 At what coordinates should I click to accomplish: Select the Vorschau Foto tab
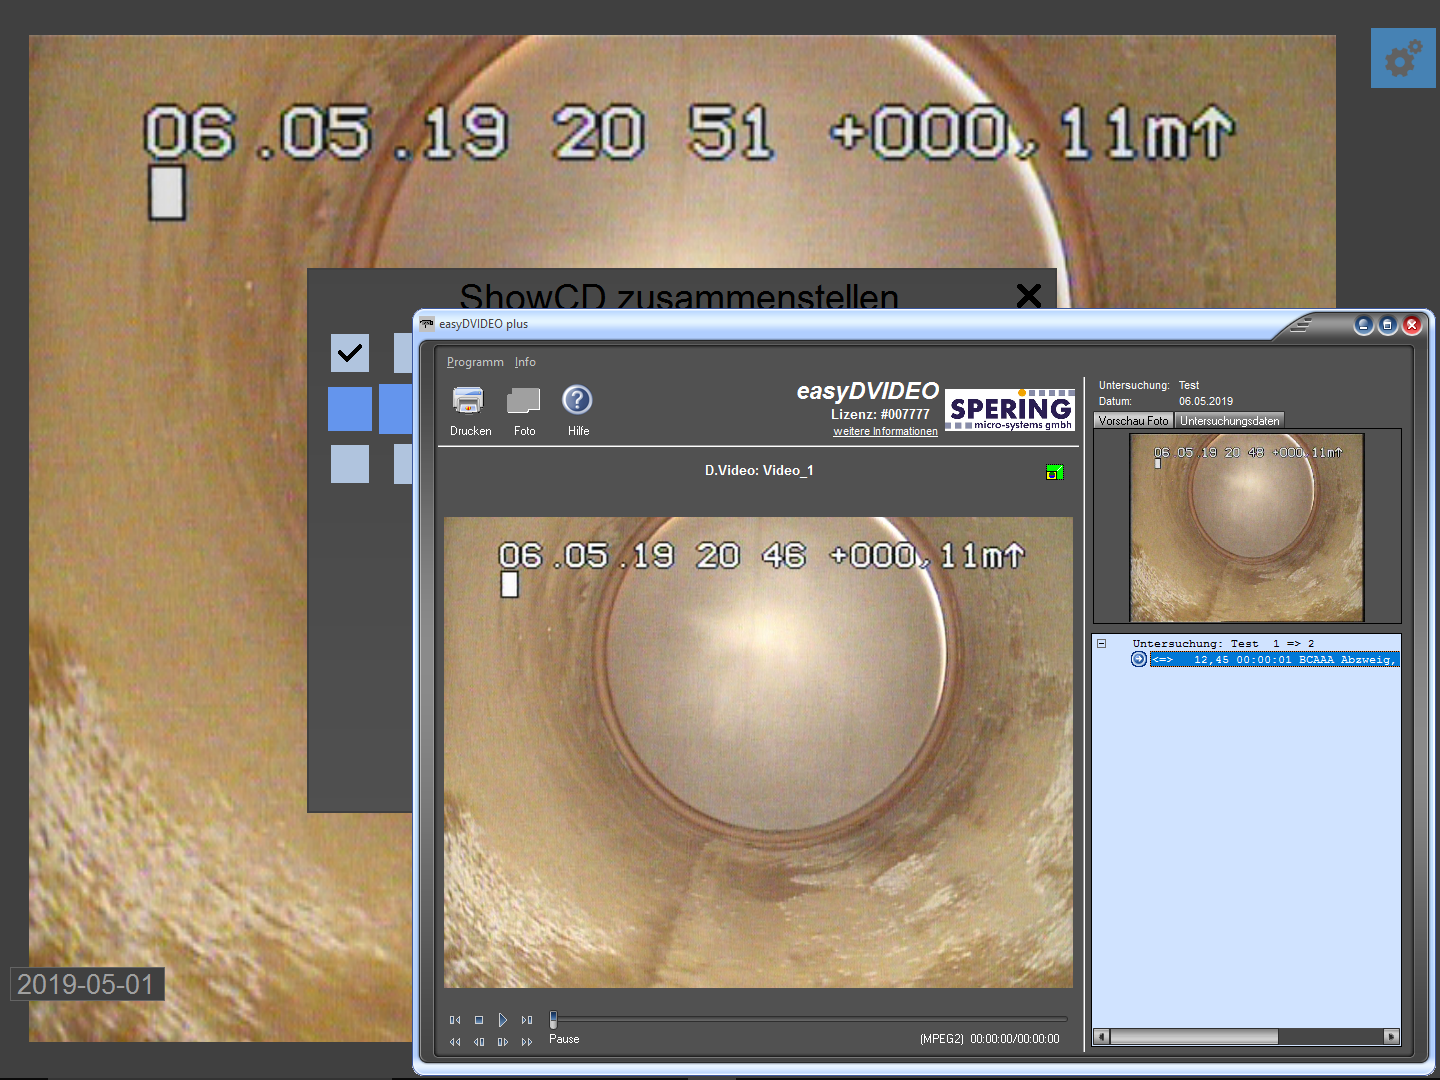1133,421
